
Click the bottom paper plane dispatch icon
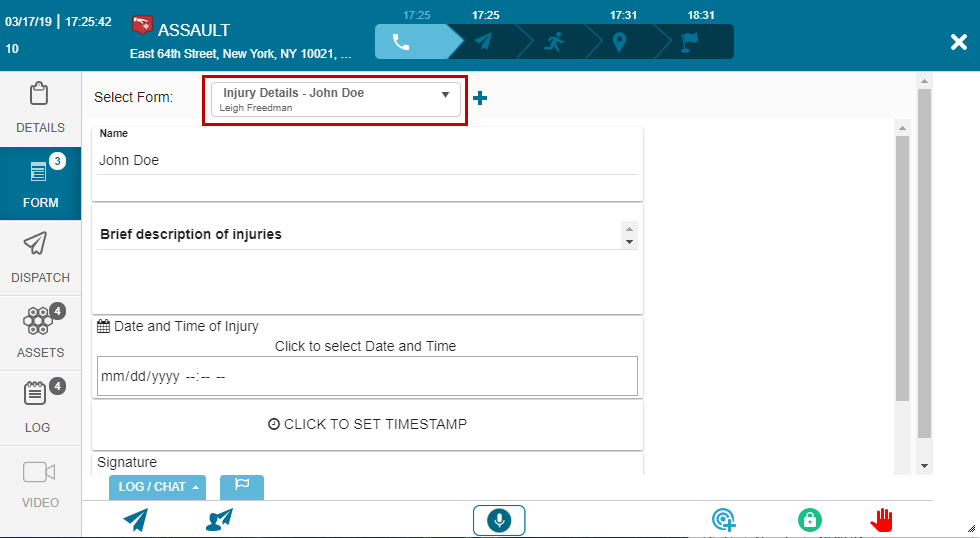coord(136,519)
